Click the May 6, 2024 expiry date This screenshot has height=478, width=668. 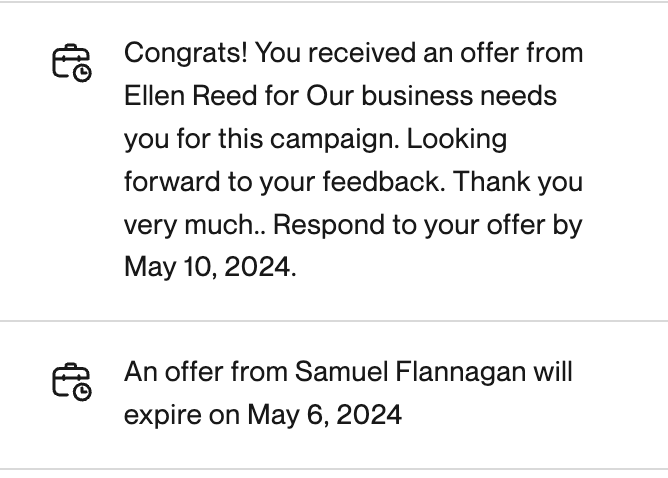click(324, 414)
